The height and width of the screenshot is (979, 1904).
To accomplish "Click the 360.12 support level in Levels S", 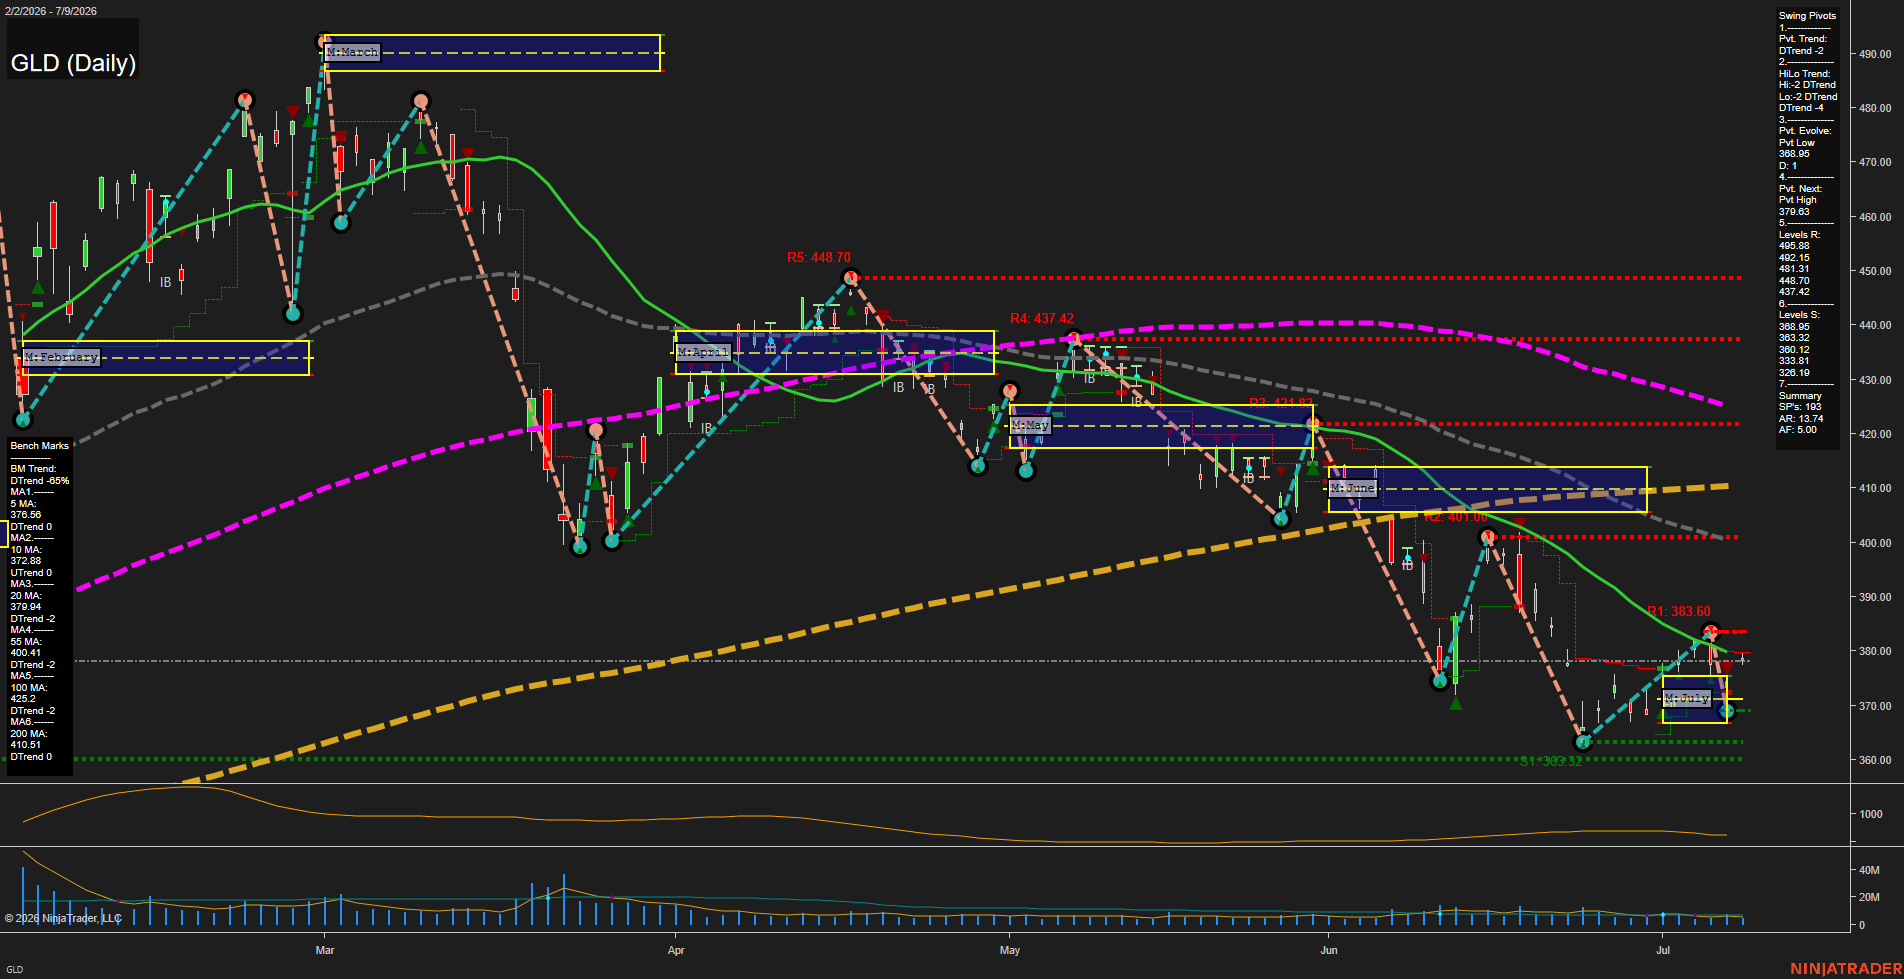I will pyautogui.click(x=1794, y=350).
